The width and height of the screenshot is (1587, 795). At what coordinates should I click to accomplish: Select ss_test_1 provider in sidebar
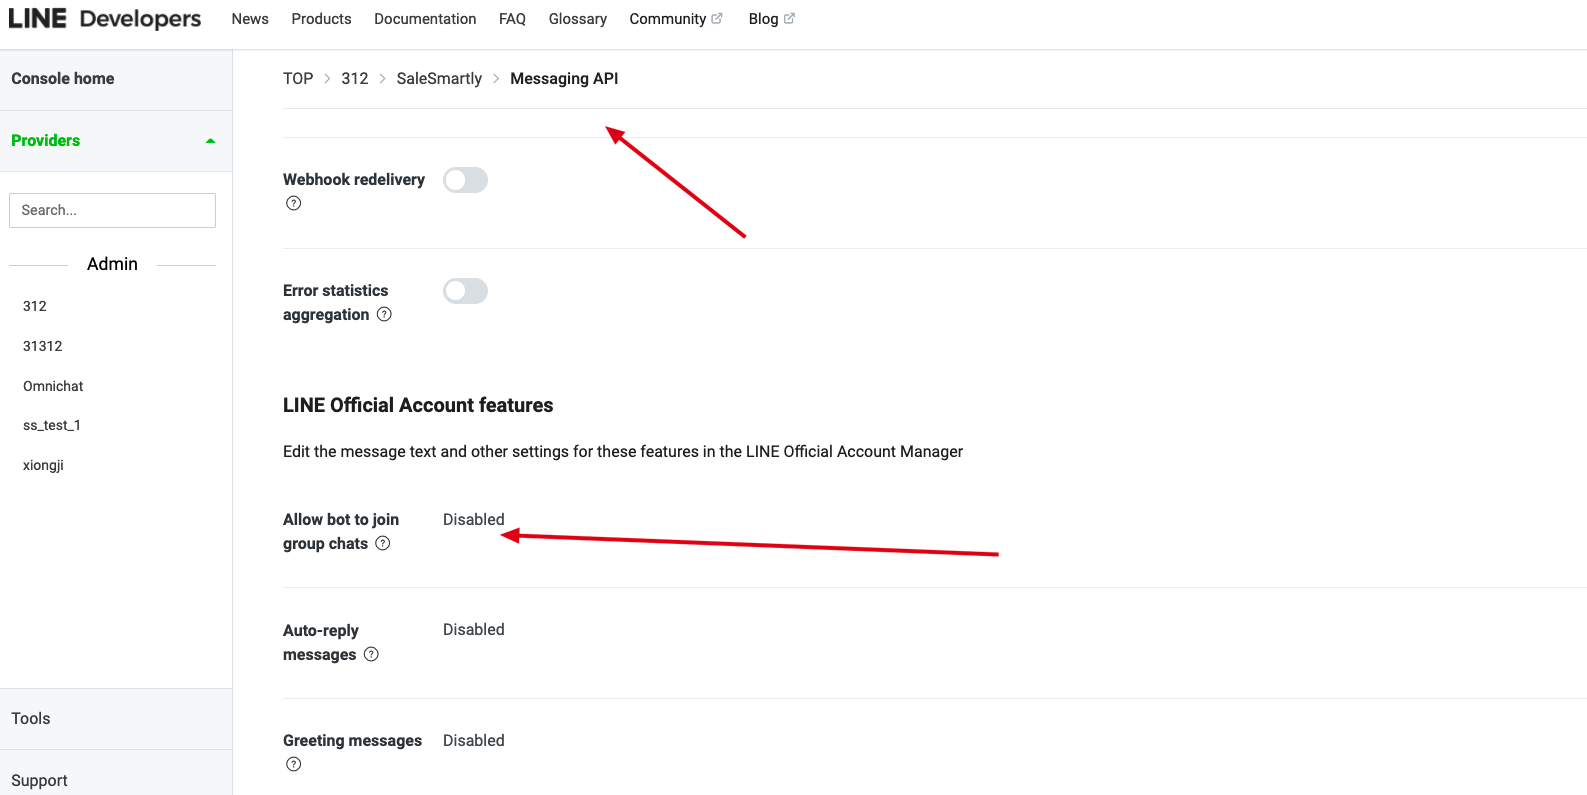coord(52,425)
